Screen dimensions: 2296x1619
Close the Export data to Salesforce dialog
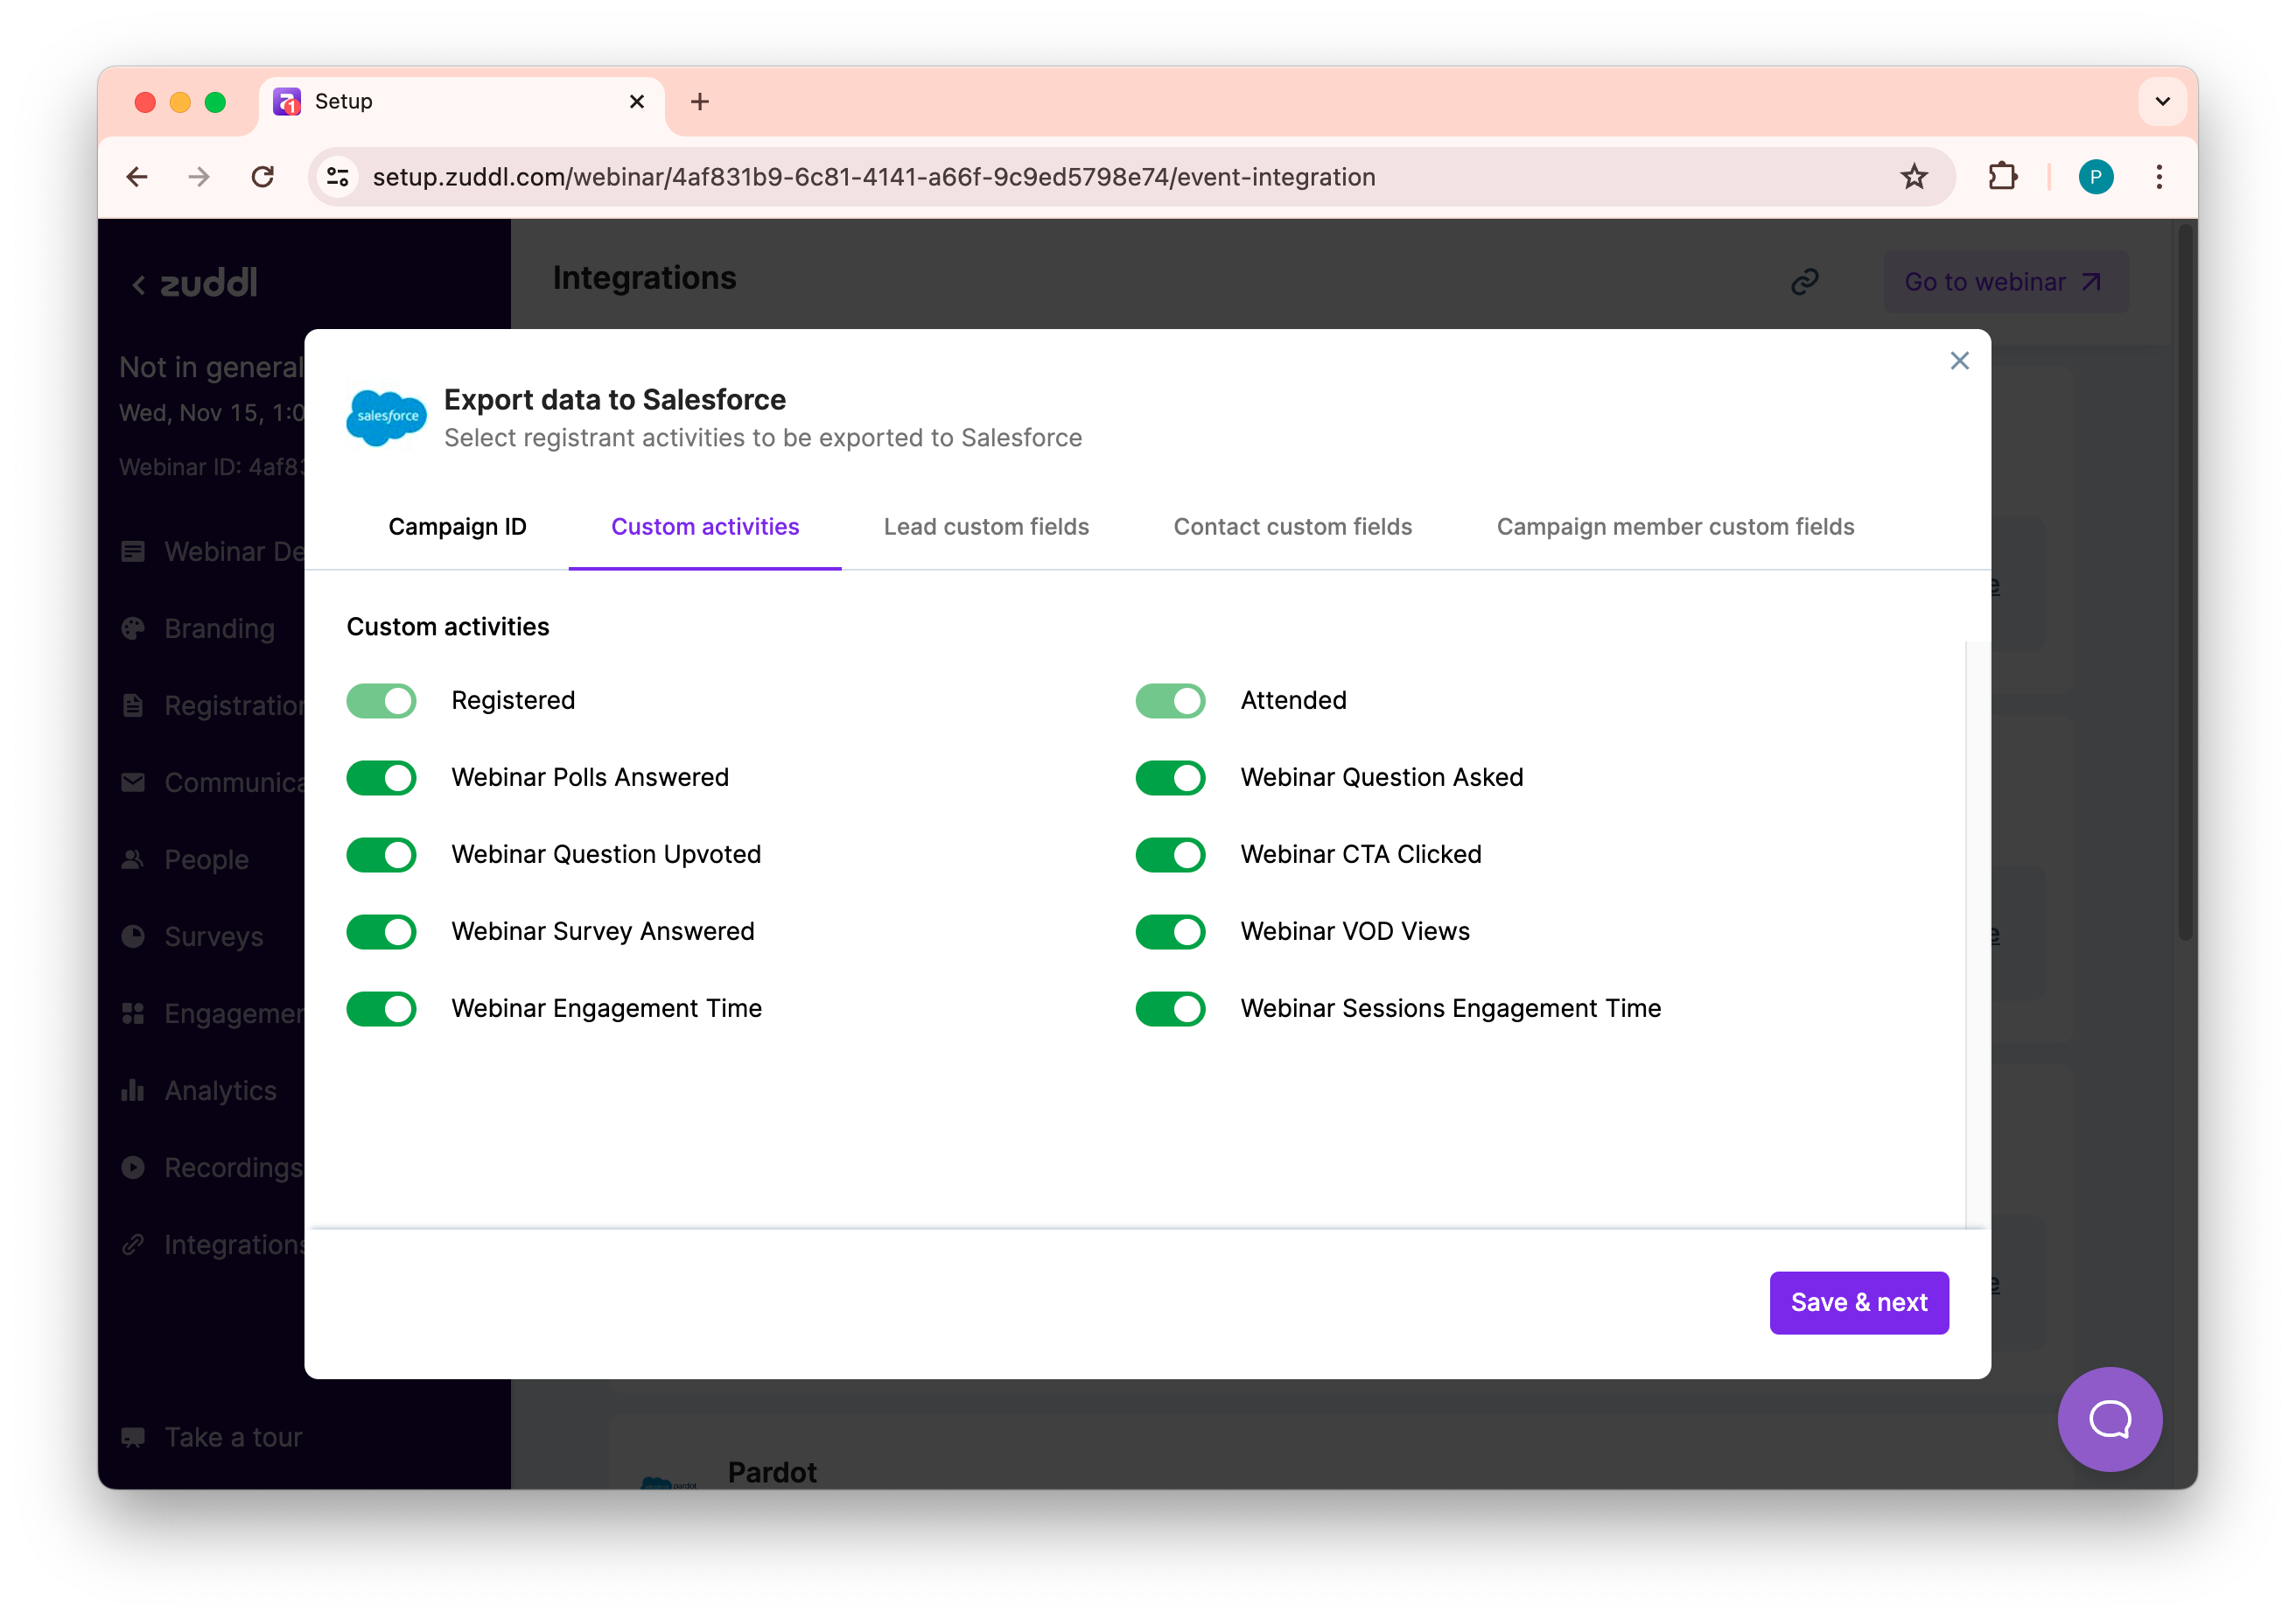coord(1958,361)
